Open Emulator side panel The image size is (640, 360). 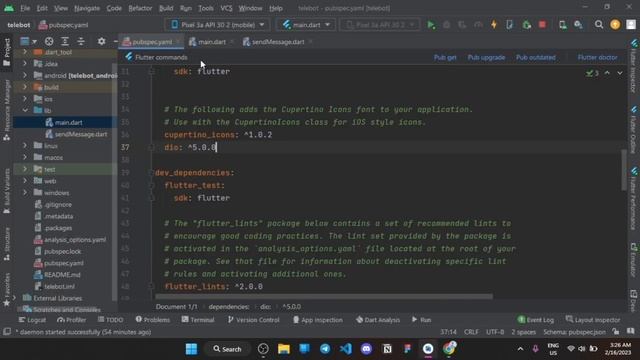[633, 261]
